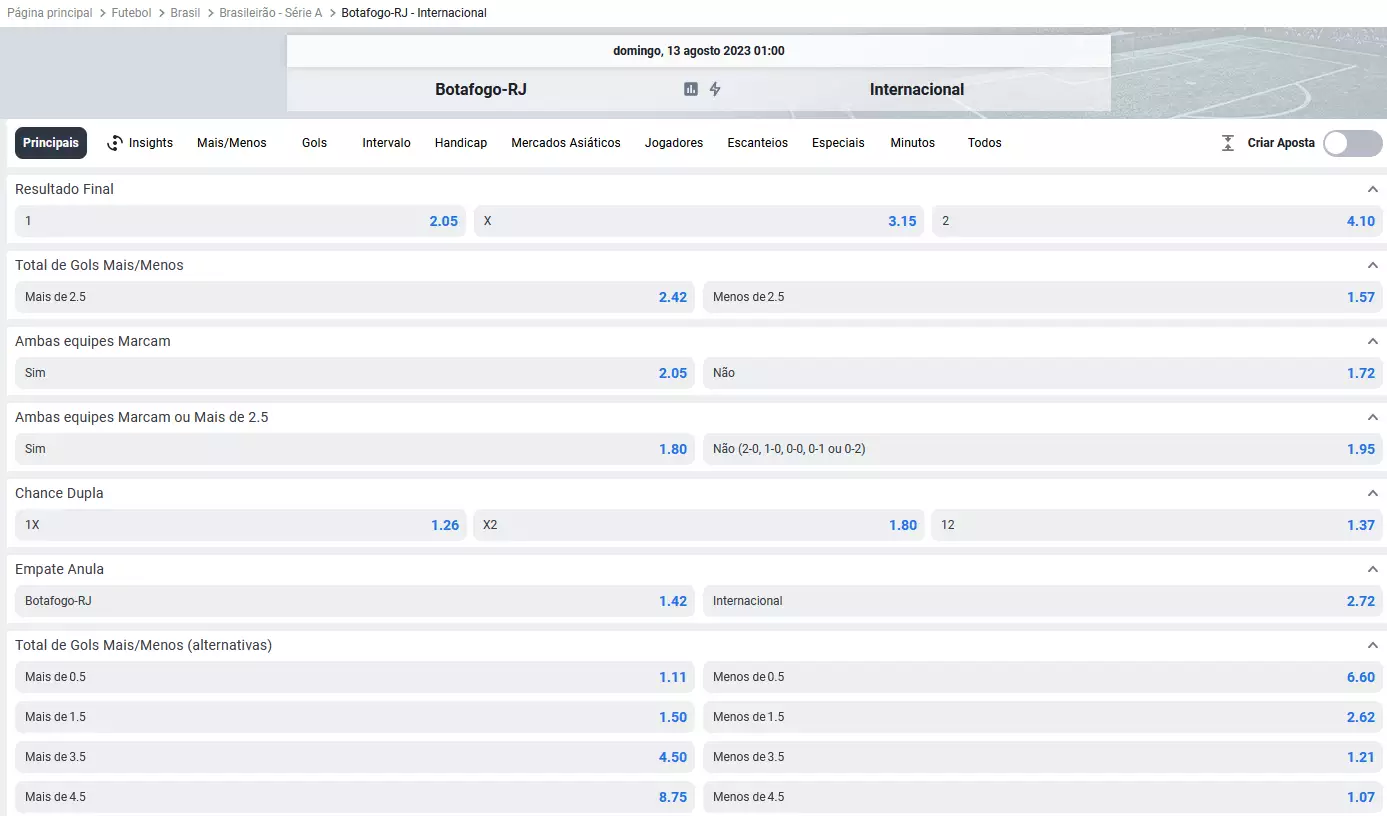Collapse the Ambas equipes Marcam section
The width and height of the screenshot is (1387, 816).
tap(1372, 341)
